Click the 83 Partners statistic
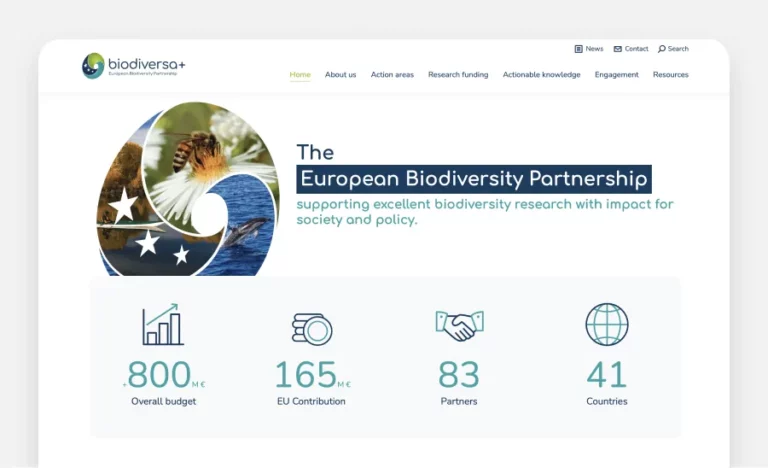The height and width of the screenshot is (468, 768). (x=459, y=375)
